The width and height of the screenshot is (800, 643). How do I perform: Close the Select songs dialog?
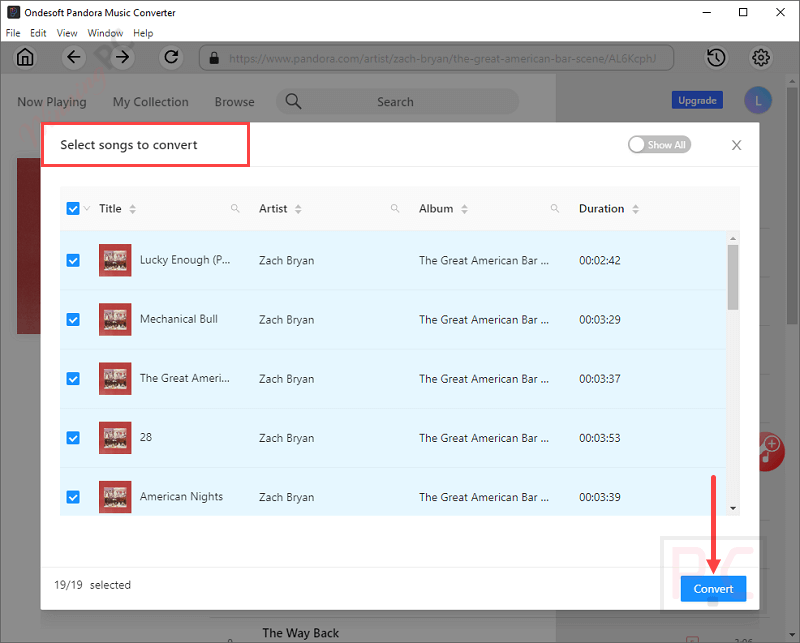736,145
